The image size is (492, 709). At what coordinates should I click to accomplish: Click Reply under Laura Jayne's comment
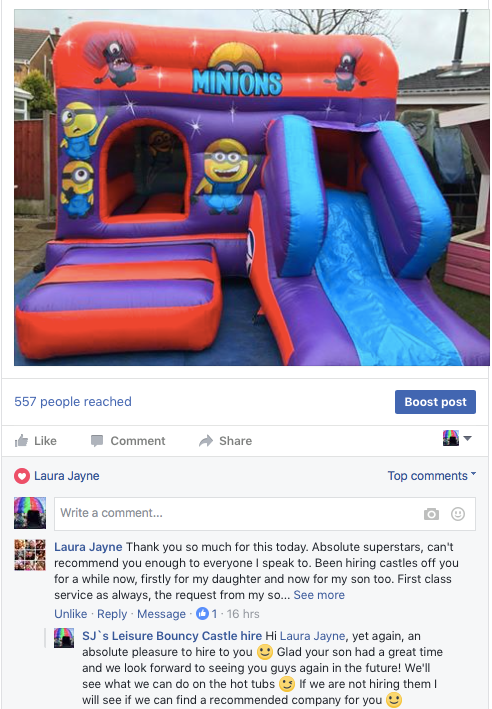coord(112,614)
